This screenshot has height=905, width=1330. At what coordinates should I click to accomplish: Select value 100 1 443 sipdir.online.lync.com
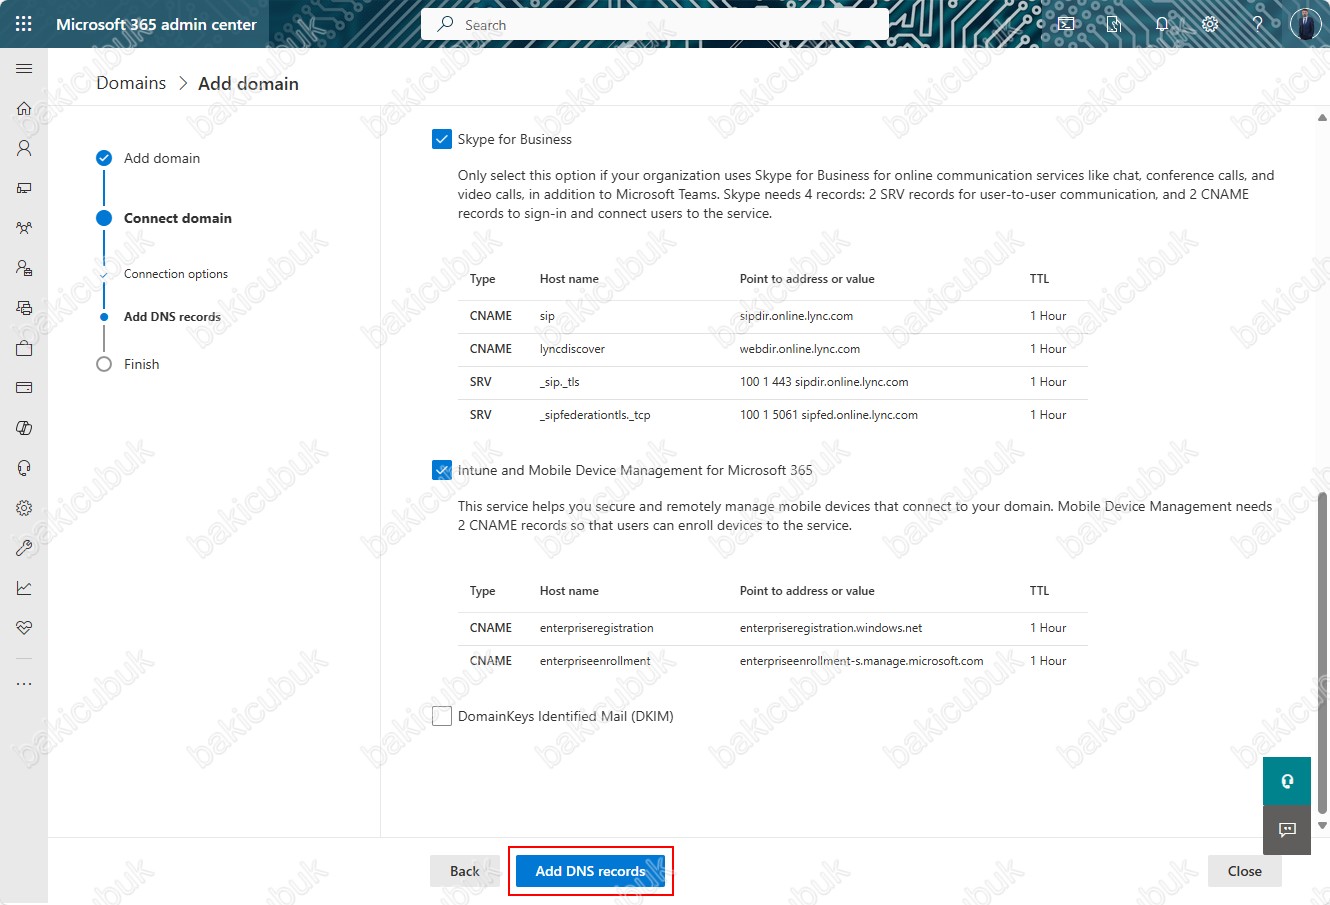tap(824, 382)
